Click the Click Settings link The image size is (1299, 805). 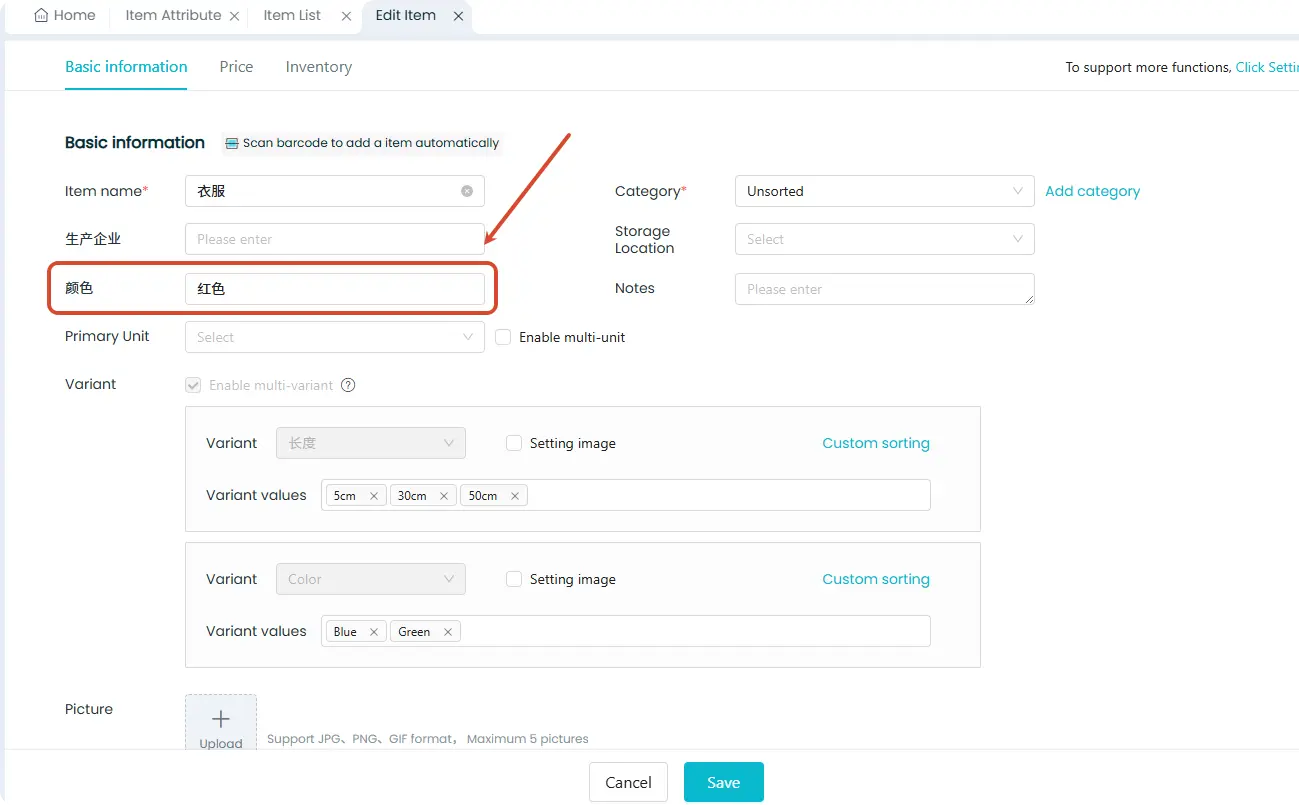tap(1267, 67)
